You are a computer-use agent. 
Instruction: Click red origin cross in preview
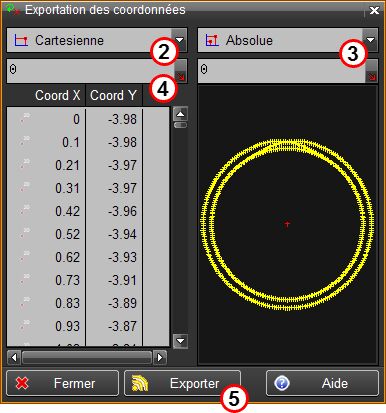point(287,224)
